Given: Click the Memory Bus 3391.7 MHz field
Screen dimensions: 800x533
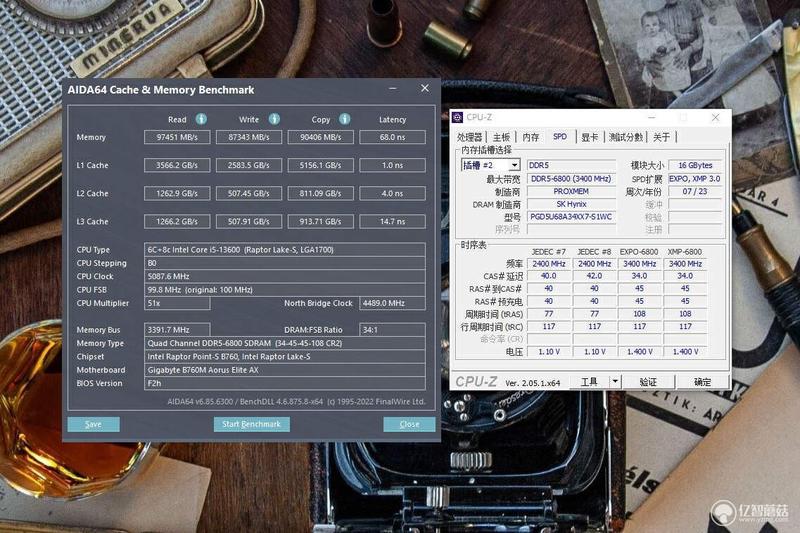Looking at the screenshot, I should pyautogui.click(x=177, y=330).
